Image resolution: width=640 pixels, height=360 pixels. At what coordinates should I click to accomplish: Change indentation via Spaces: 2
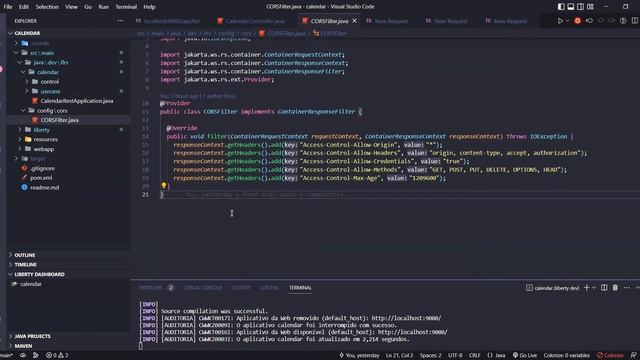(x=430, y=356)
